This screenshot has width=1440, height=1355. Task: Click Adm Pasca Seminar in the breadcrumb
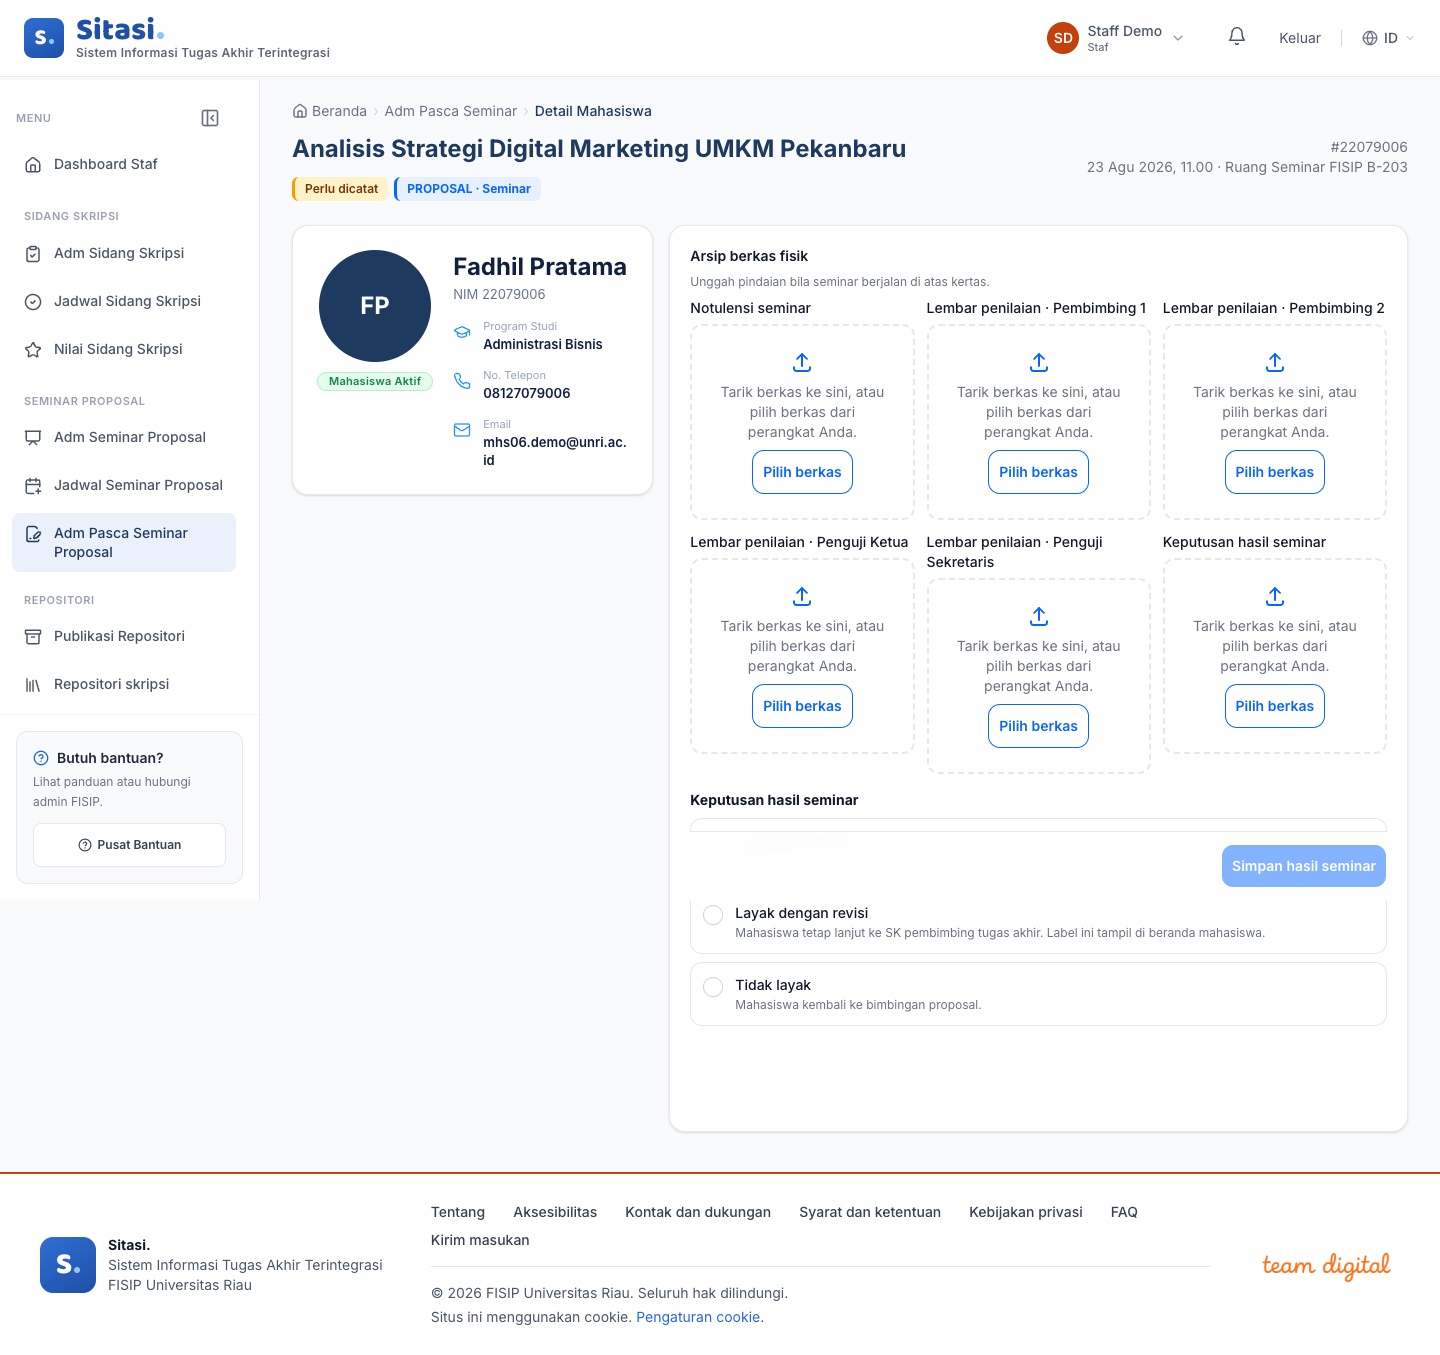pos(451,111)
